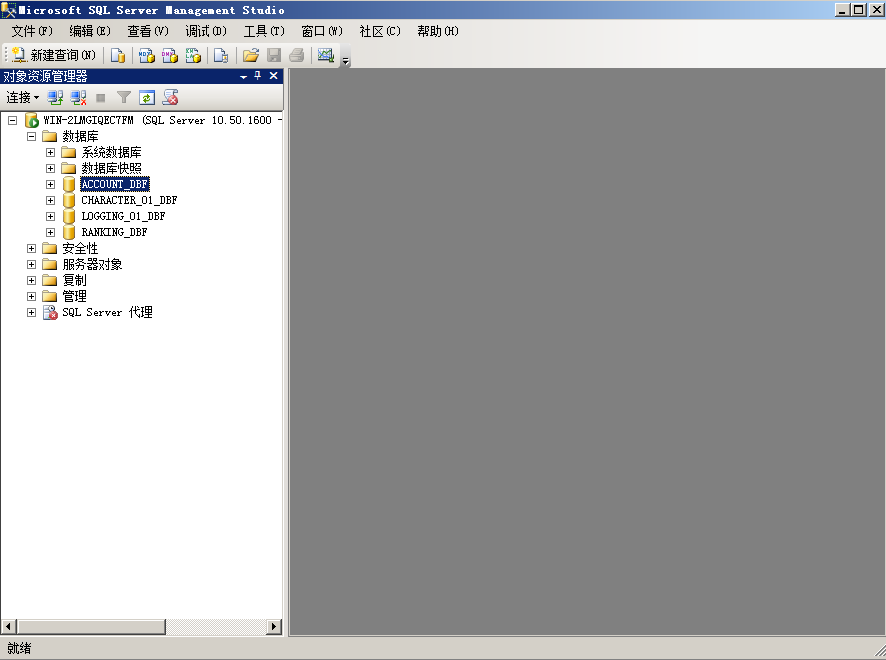Expand the 系统数据库 folder

[50, 153]
